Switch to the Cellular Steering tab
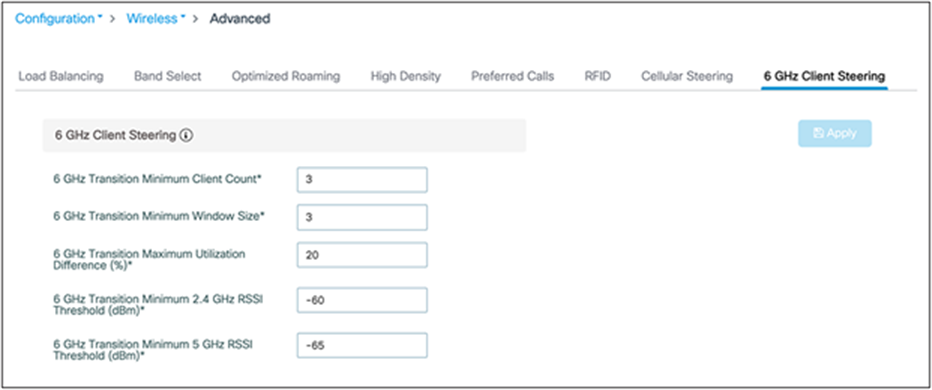The image size is (932, 390). [x=687, y=76]
